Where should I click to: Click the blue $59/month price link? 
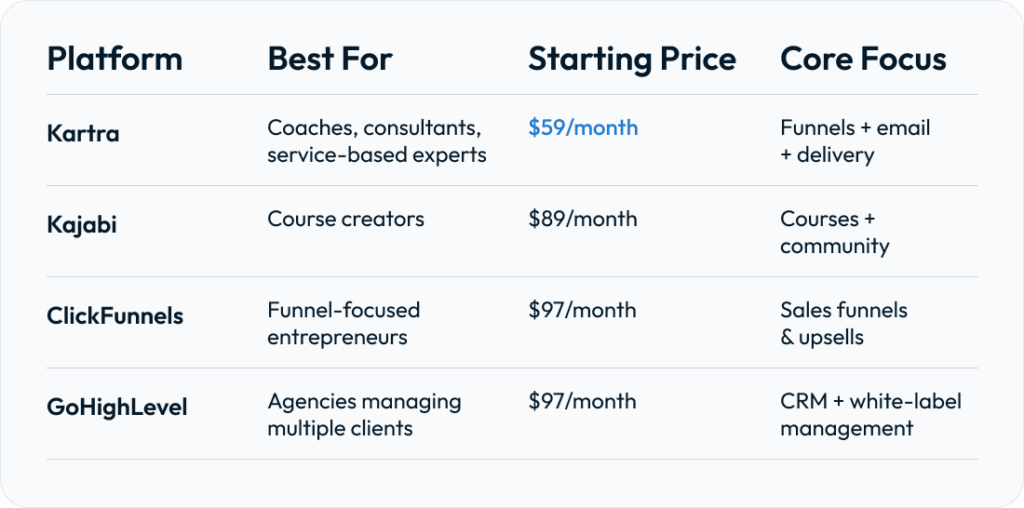583,128
